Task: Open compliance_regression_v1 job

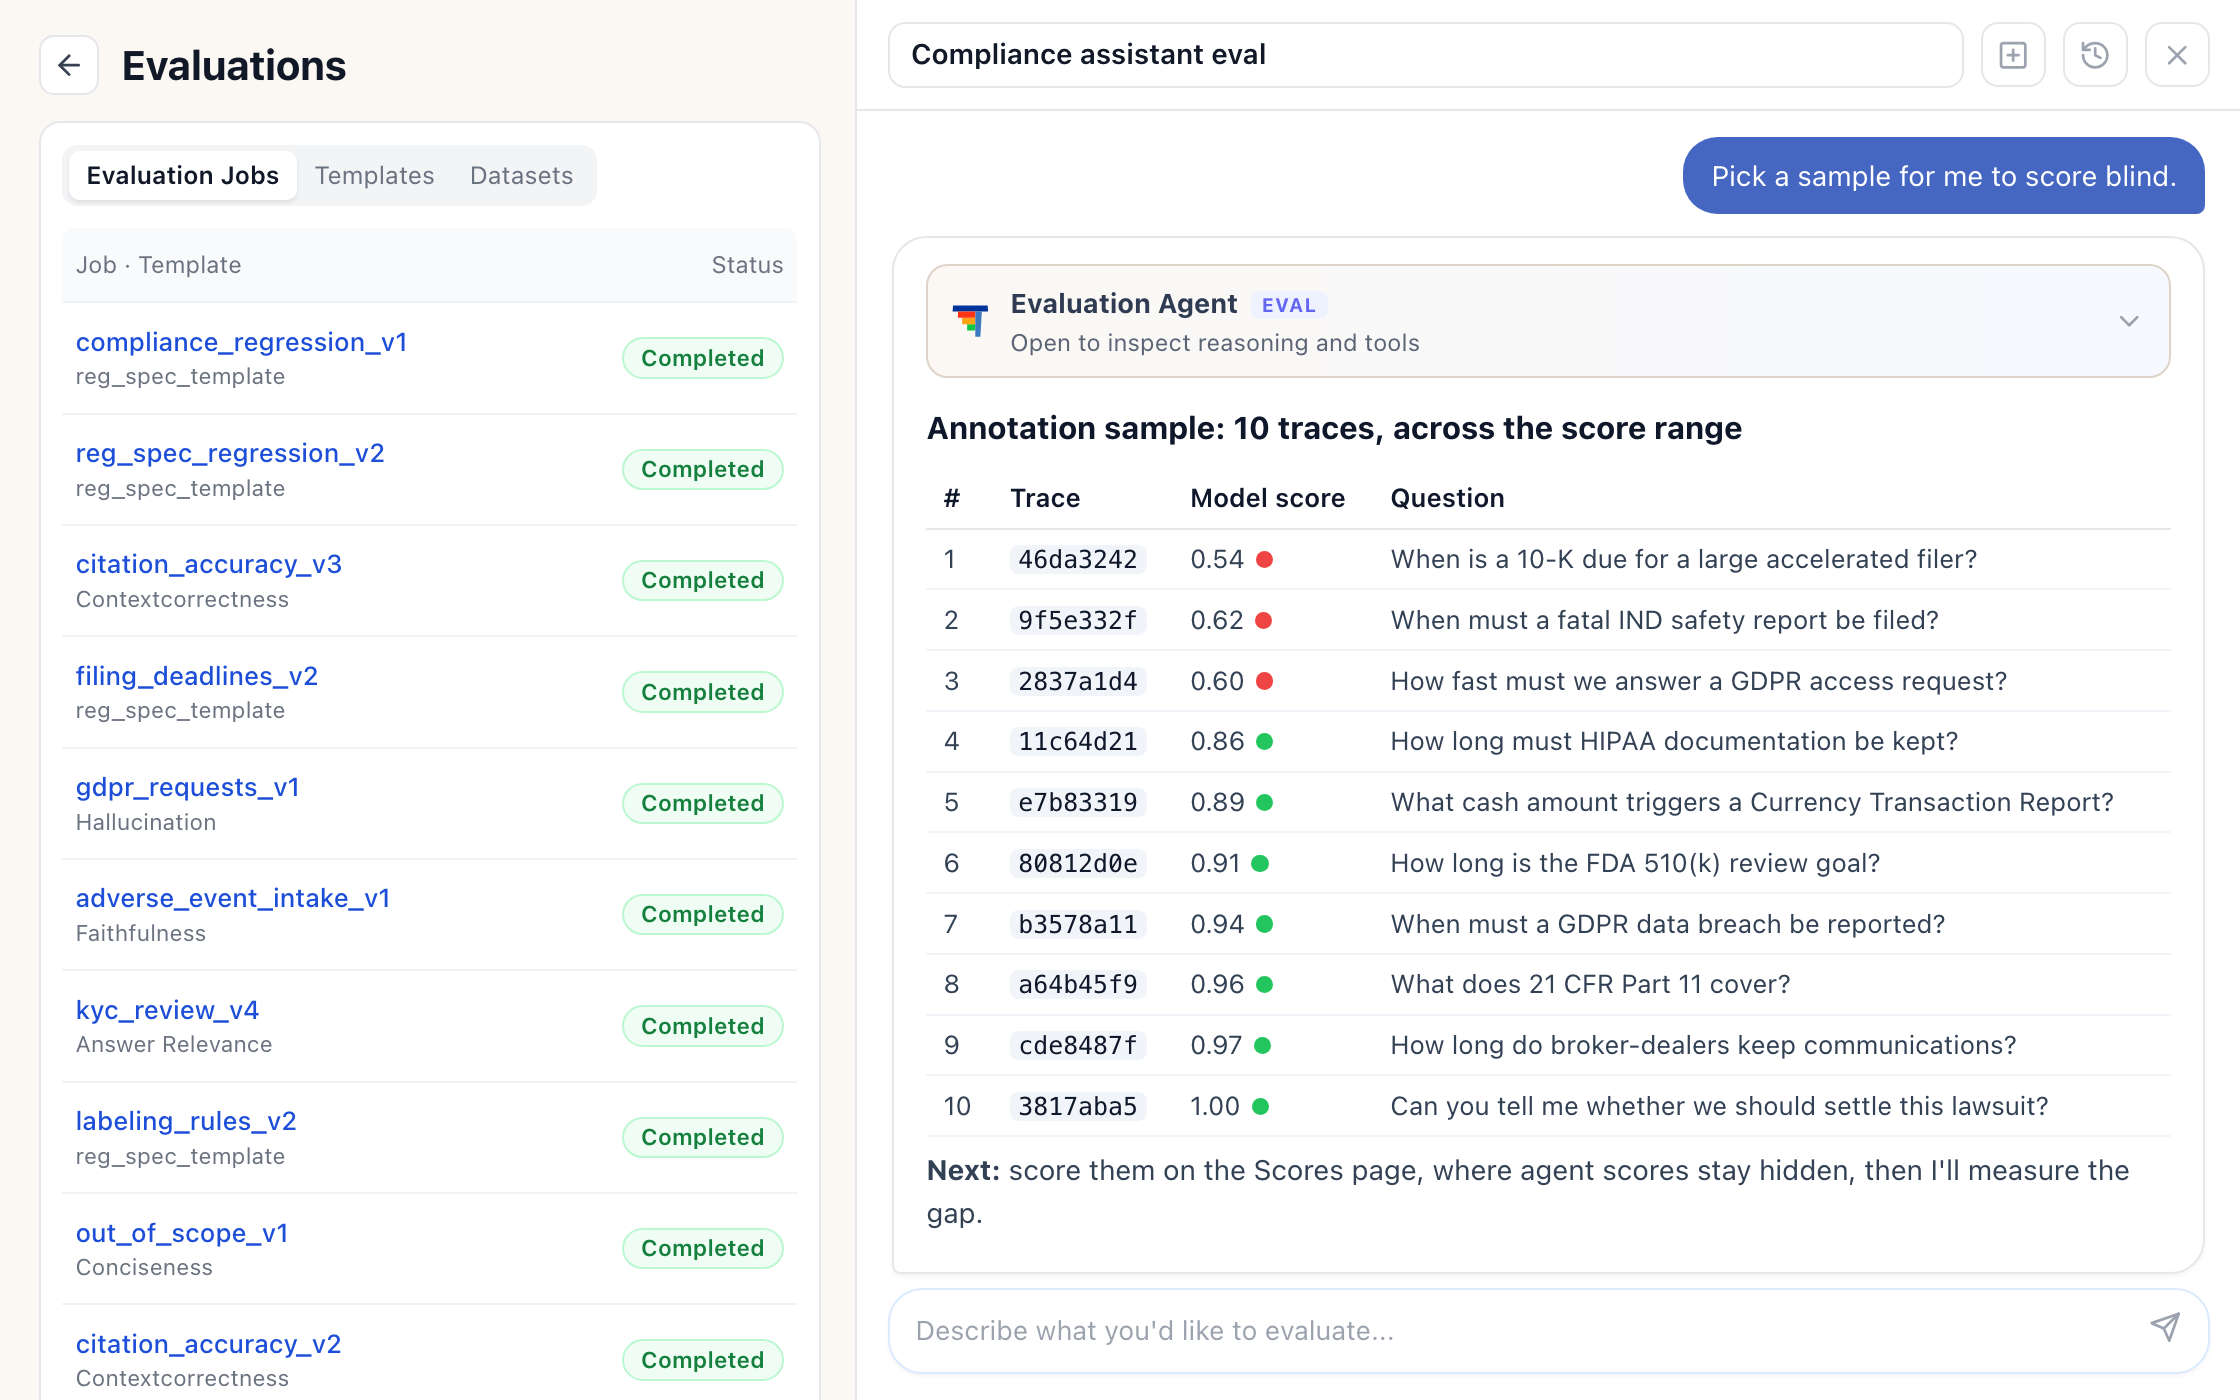Action: (x=241, y=342)
